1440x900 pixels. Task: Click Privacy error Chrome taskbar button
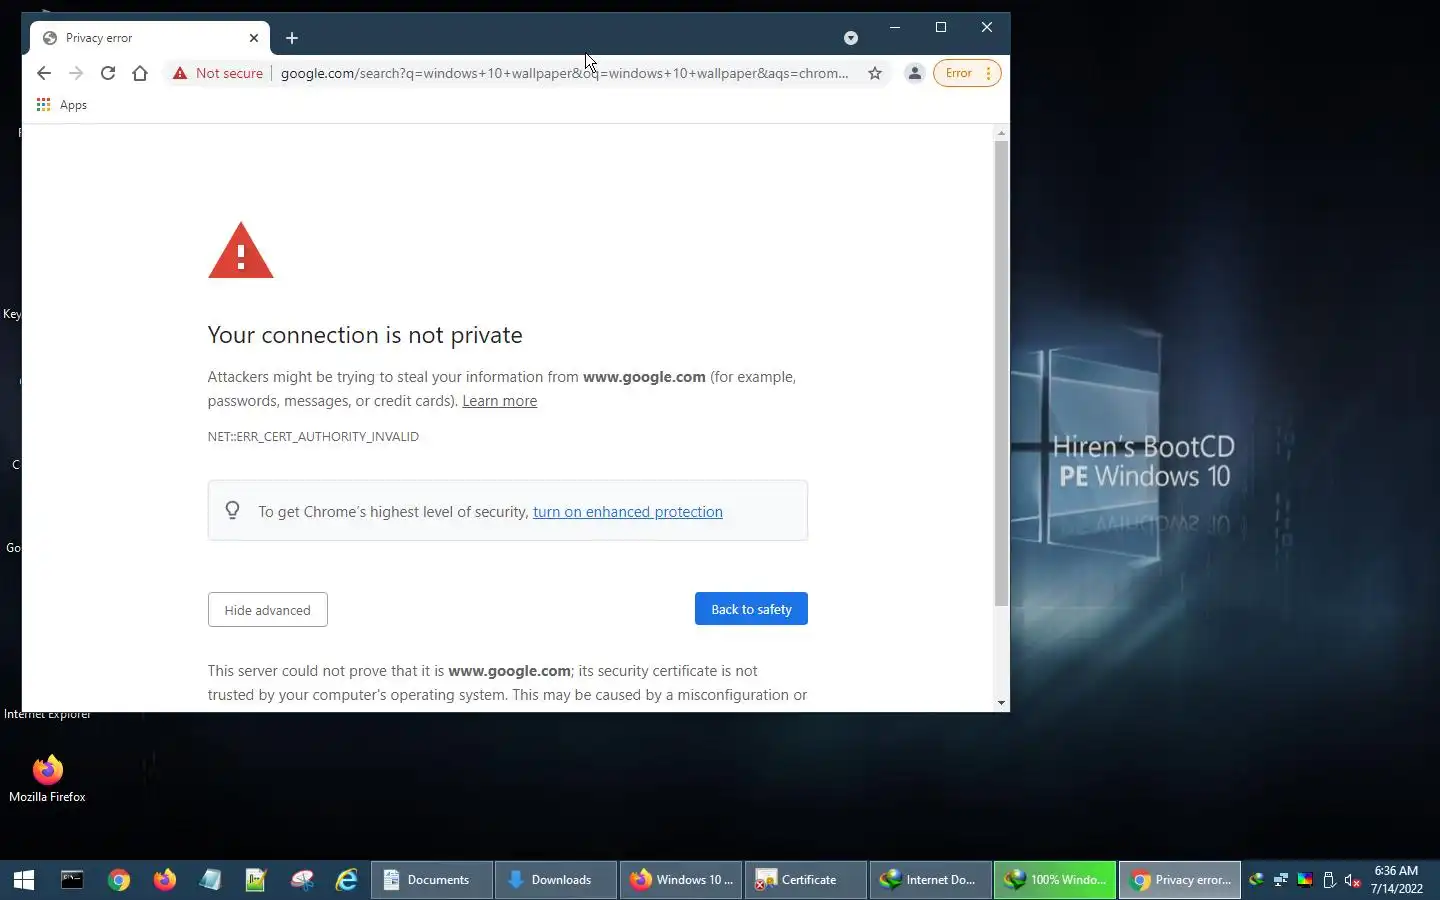pyautogui.click(x=1179, y=880)
